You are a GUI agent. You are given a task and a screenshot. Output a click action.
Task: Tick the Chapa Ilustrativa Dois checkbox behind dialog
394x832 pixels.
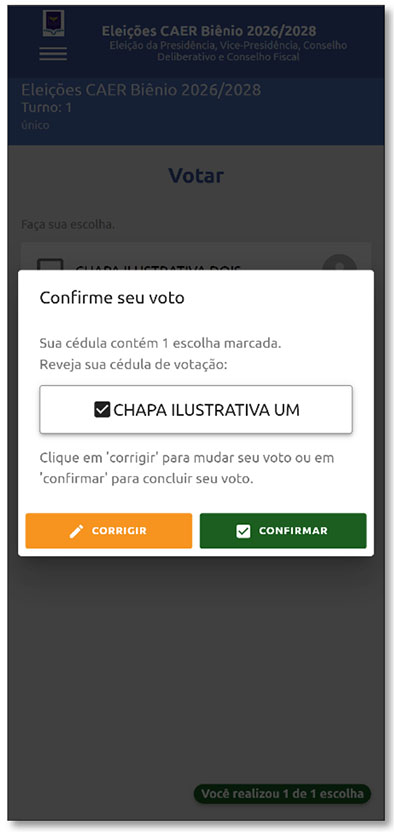click(50, 265)
